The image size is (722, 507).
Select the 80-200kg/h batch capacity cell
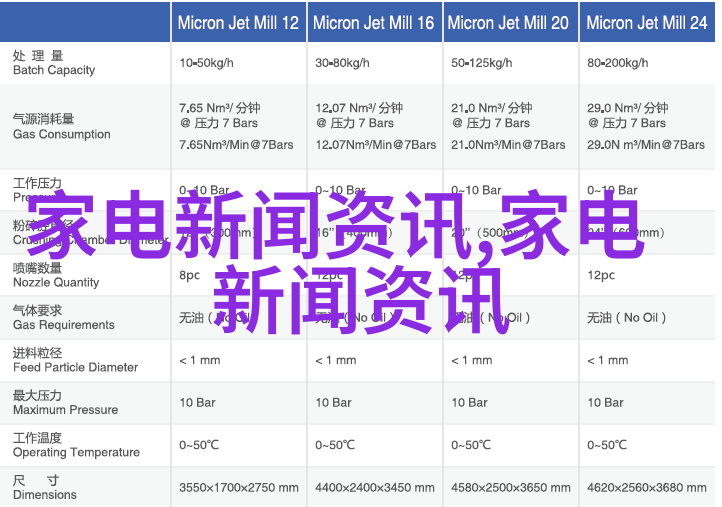coord(620,63)
